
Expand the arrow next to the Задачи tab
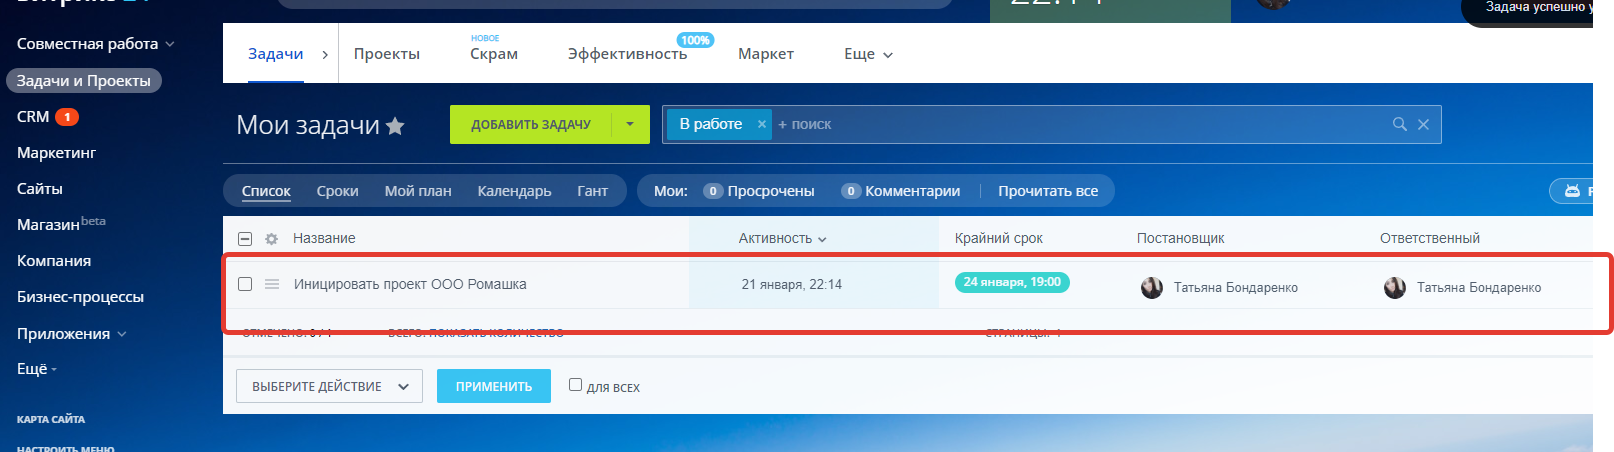(x=325, y=55)
